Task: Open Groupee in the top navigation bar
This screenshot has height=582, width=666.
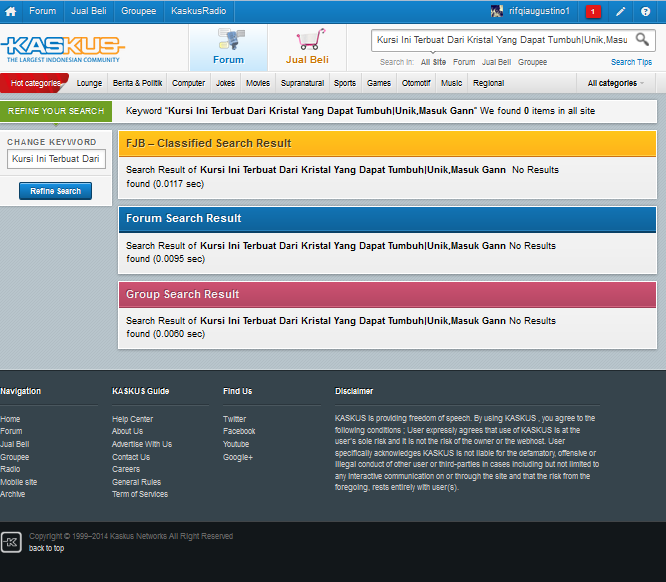Action: tap(138, 11)
